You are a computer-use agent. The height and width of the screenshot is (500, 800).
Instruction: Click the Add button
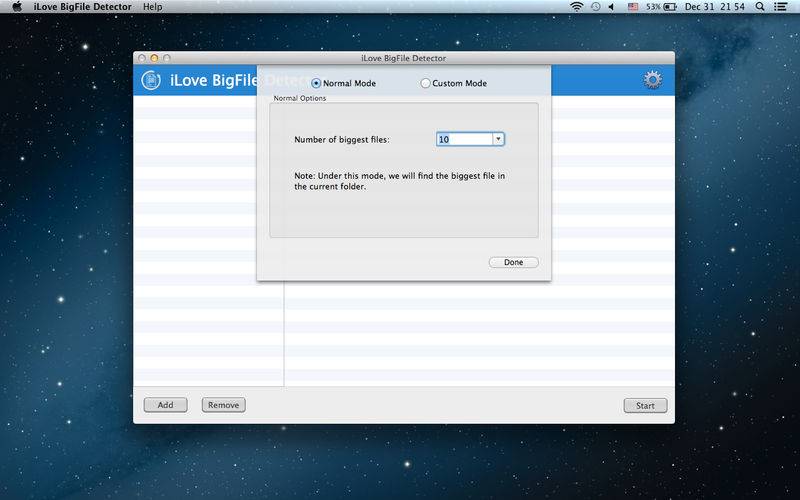pyautogui.click(x=165, y=405)
